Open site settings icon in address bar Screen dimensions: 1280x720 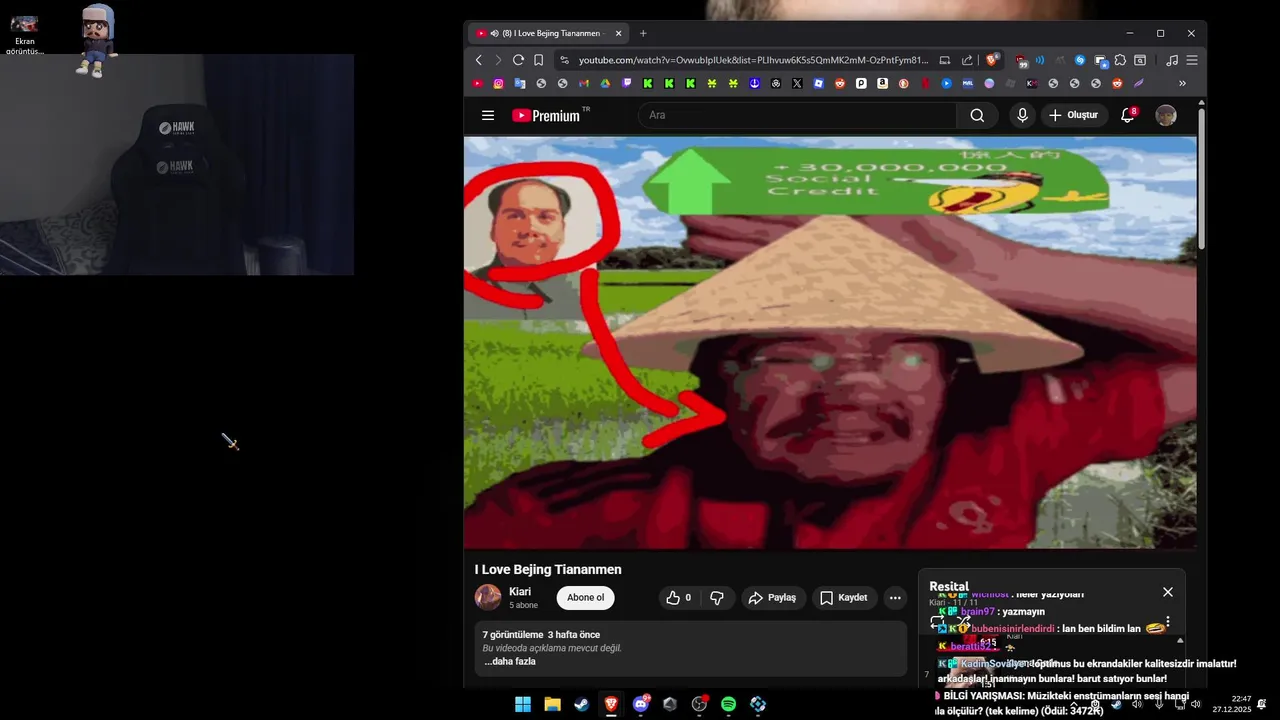(565, 60)
